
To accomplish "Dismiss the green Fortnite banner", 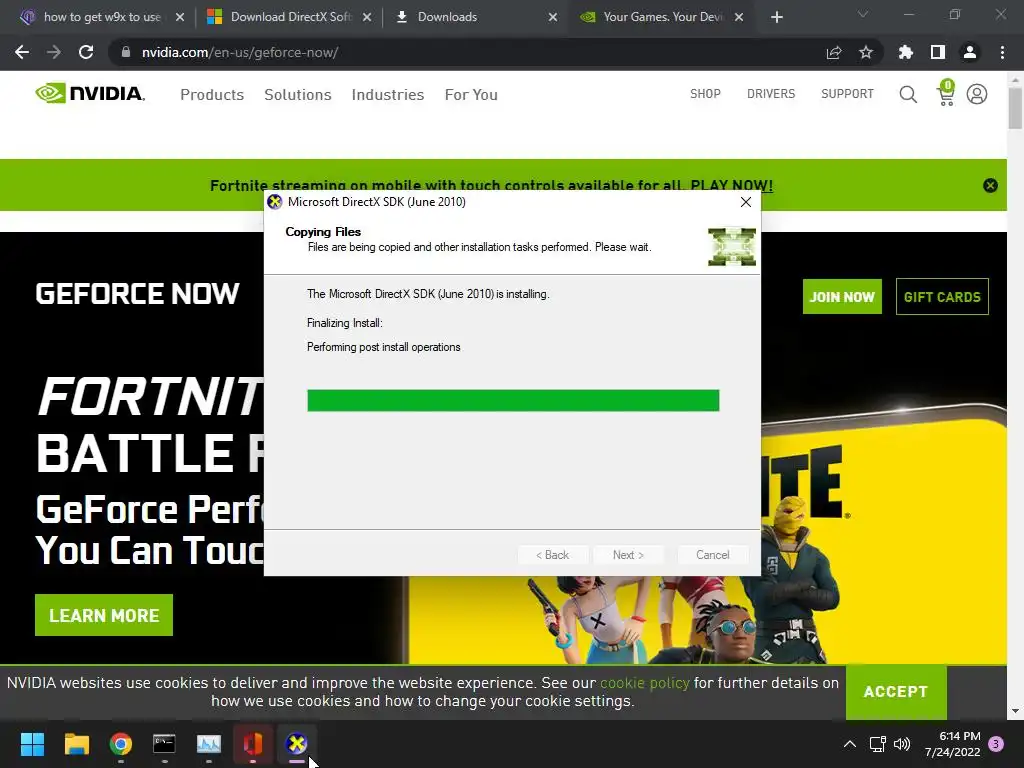I will click(x=990, y=185).
